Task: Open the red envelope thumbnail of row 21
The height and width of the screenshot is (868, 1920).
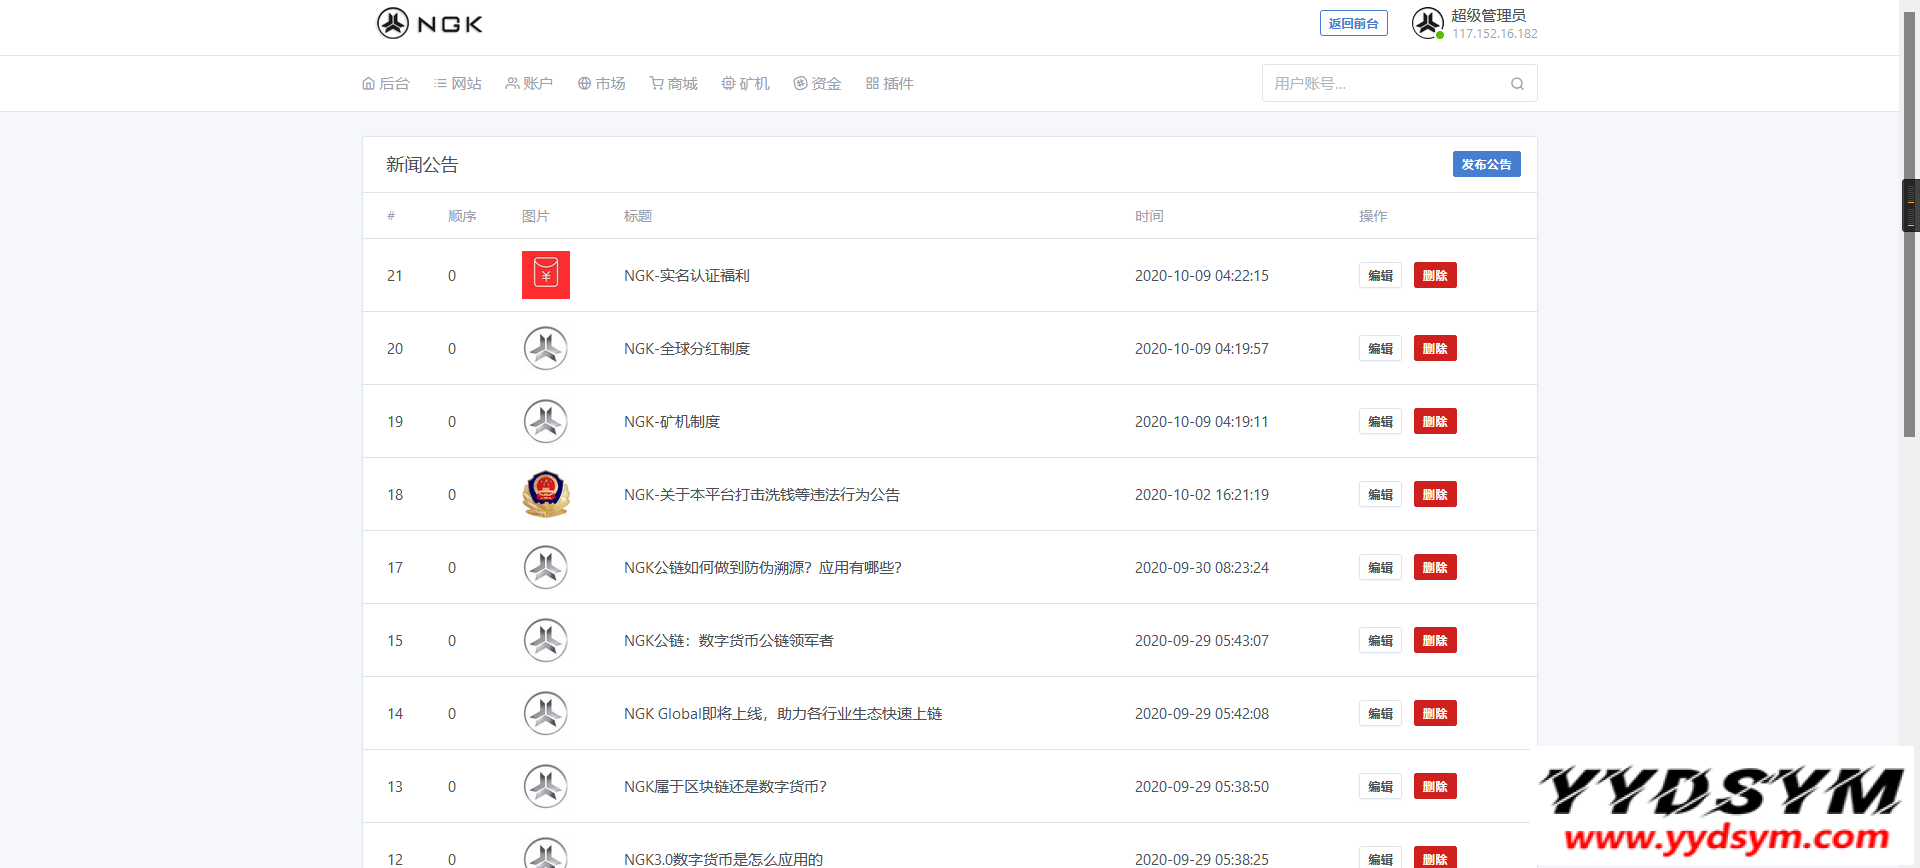Action: pos(546,275)
